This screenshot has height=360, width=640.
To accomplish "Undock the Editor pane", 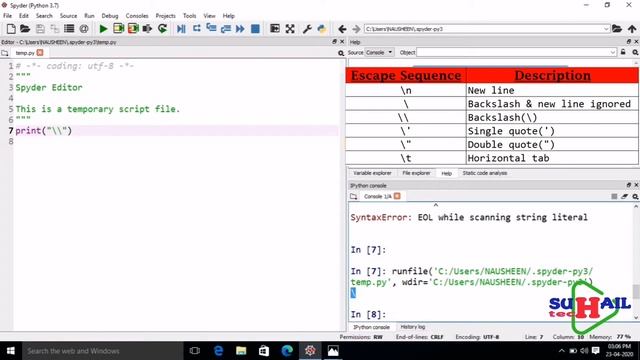I will (334, 42).
